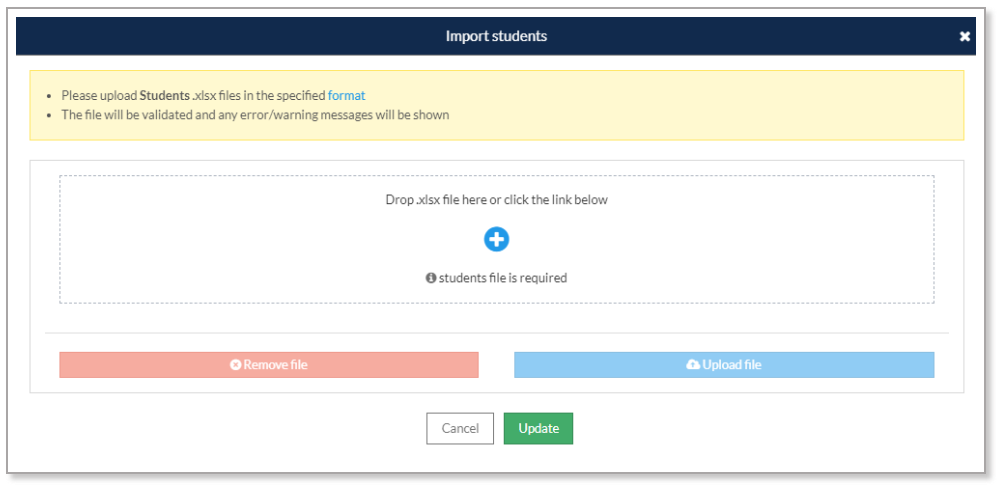Open the specified format link
Viewport: 1000px width, 488px height.
[346, 96]
